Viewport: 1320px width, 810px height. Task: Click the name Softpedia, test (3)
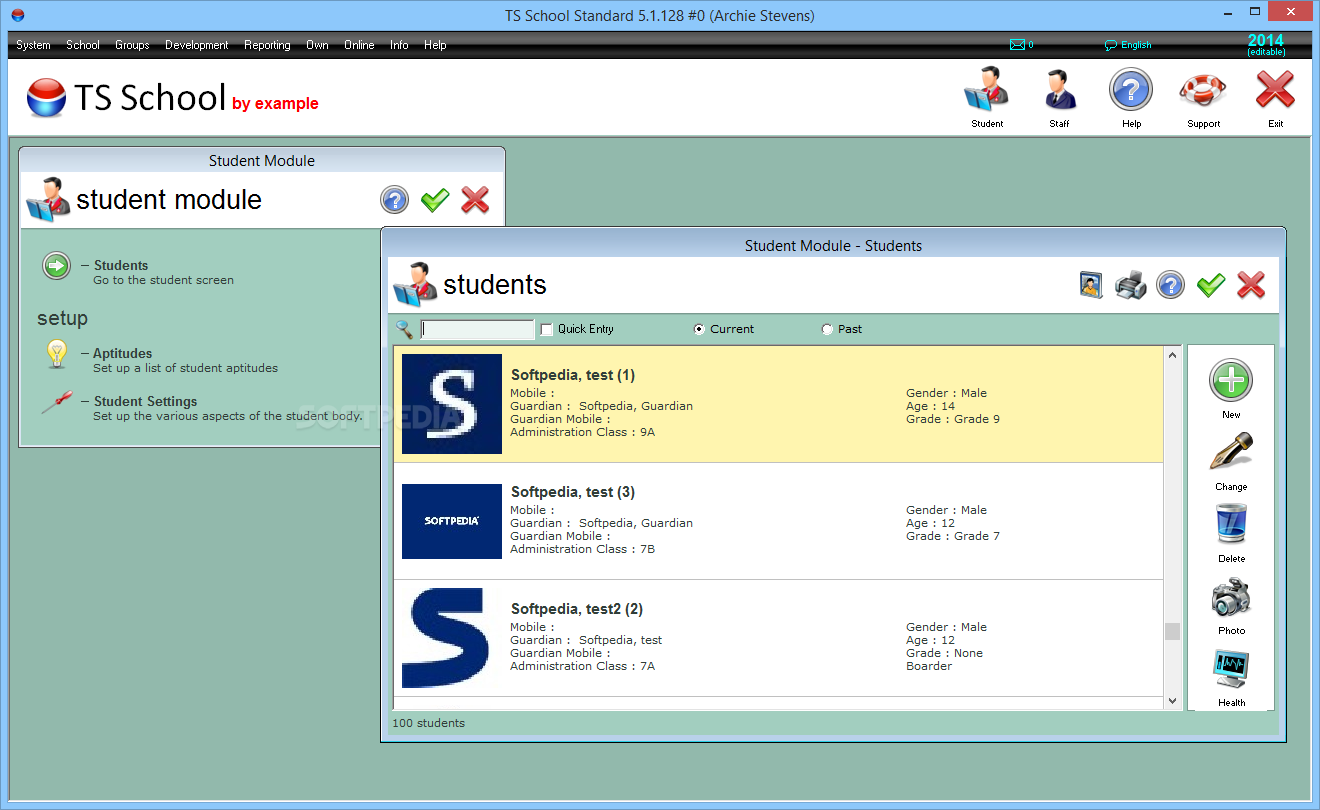click(x=573, y=492)
